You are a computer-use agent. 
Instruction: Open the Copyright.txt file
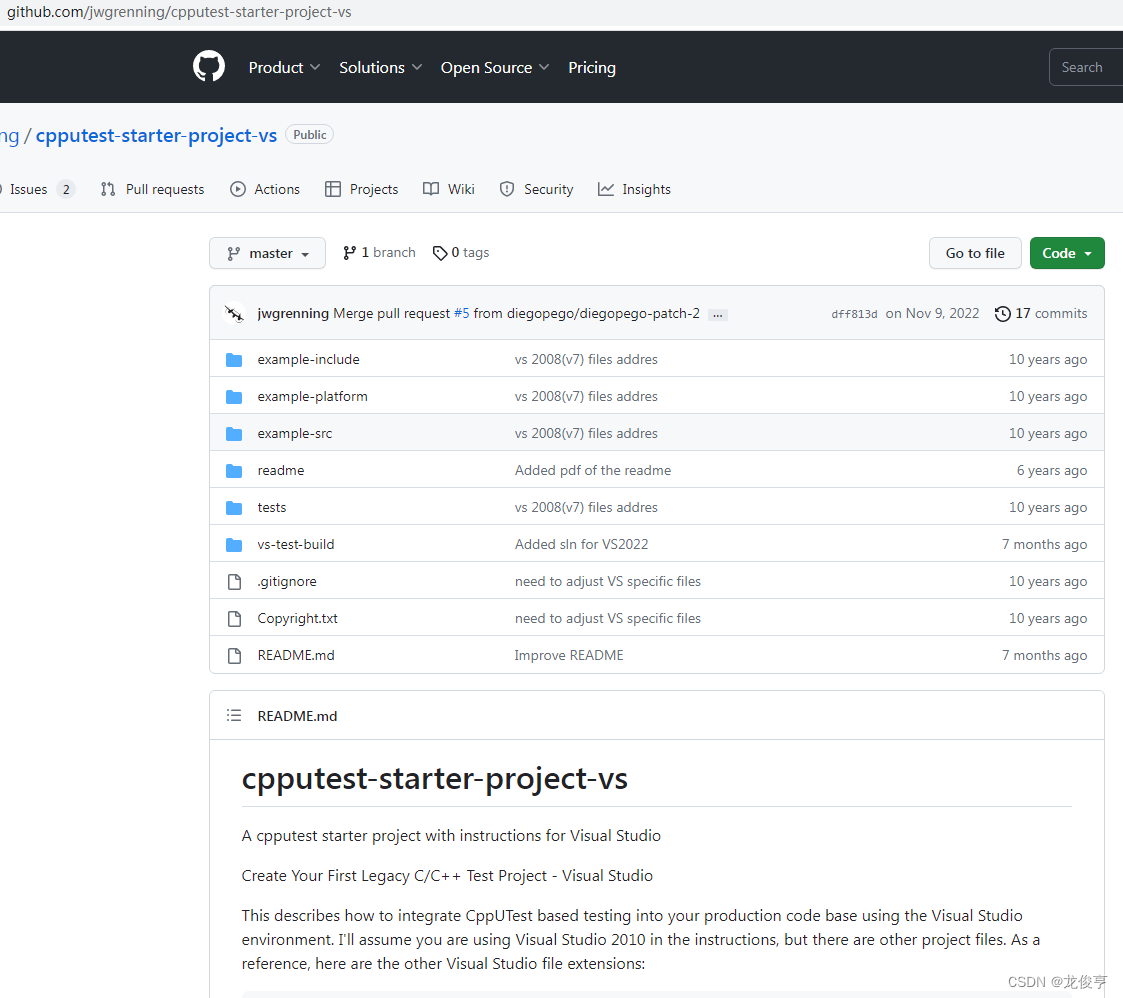pyautogui.click(x=297, y=618)
